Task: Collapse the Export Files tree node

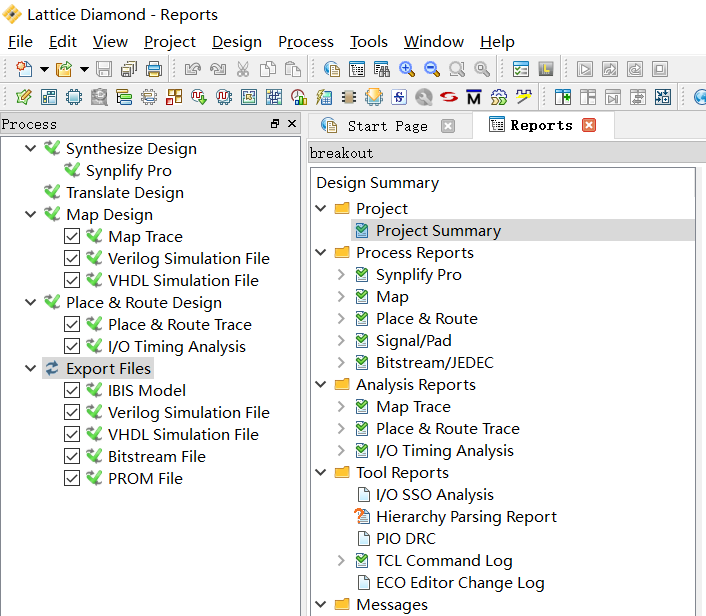Action: 31,368
